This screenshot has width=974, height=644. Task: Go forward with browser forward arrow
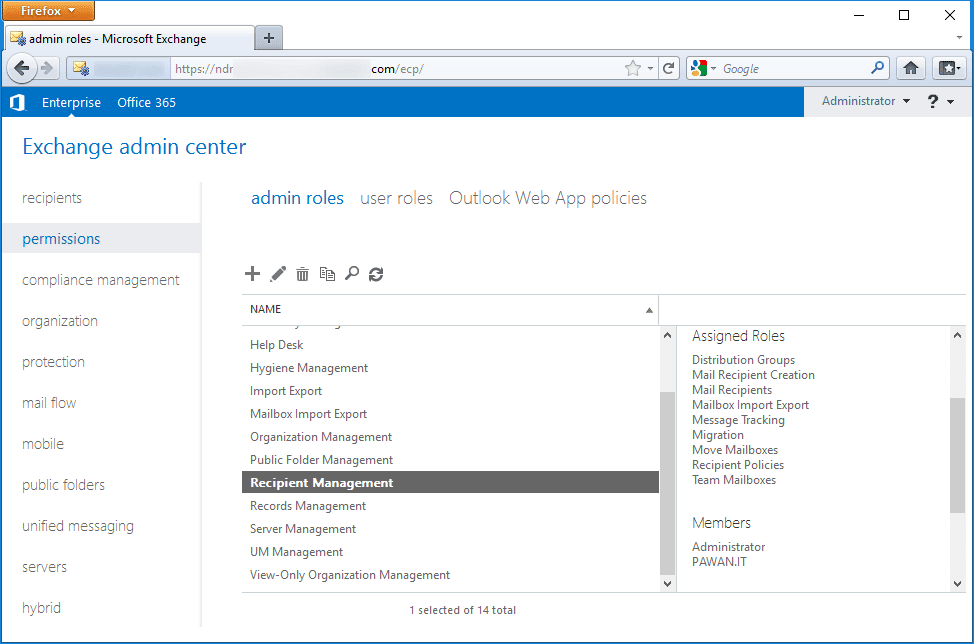coord(47,68)
